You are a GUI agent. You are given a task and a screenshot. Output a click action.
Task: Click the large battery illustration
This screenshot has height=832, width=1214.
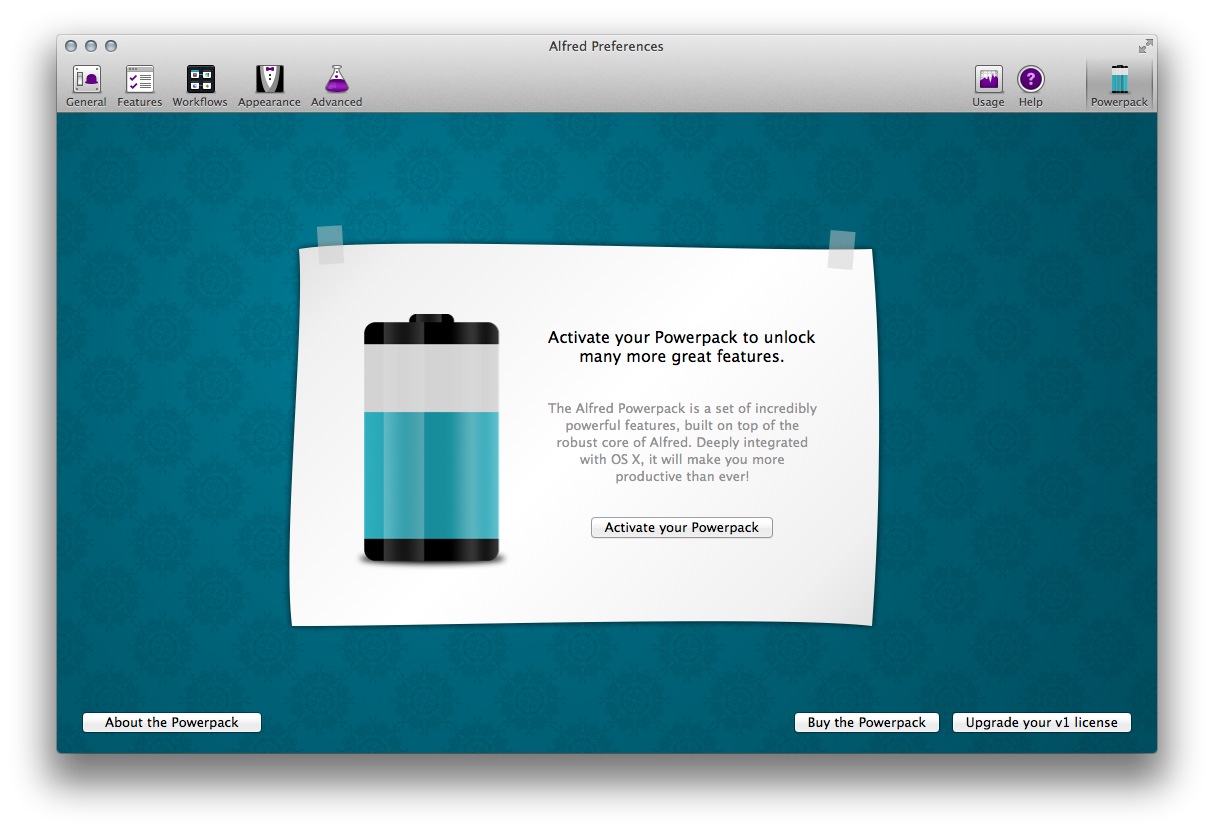(x=431, y=438)
